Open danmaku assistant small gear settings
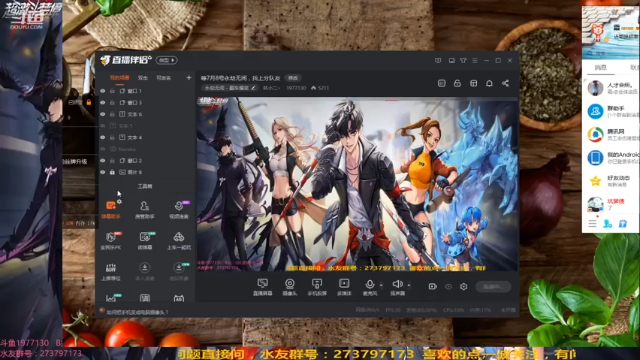 coord(119,202)
